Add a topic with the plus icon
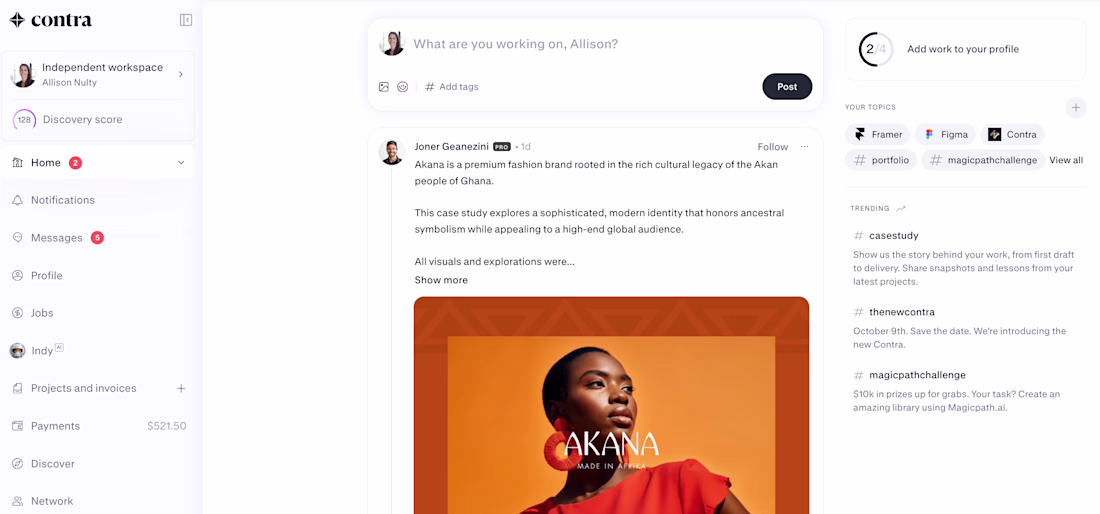 pyautogui.click(x=1075, y=107)
